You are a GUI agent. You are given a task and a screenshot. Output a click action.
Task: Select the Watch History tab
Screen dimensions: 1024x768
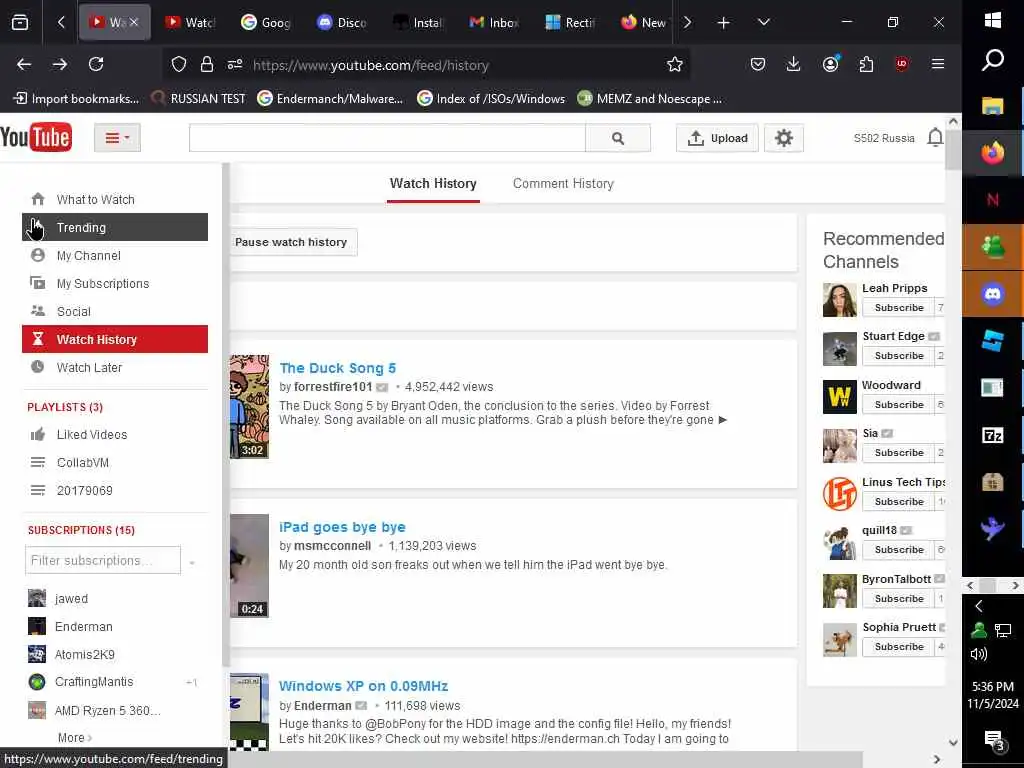point(433,184)
